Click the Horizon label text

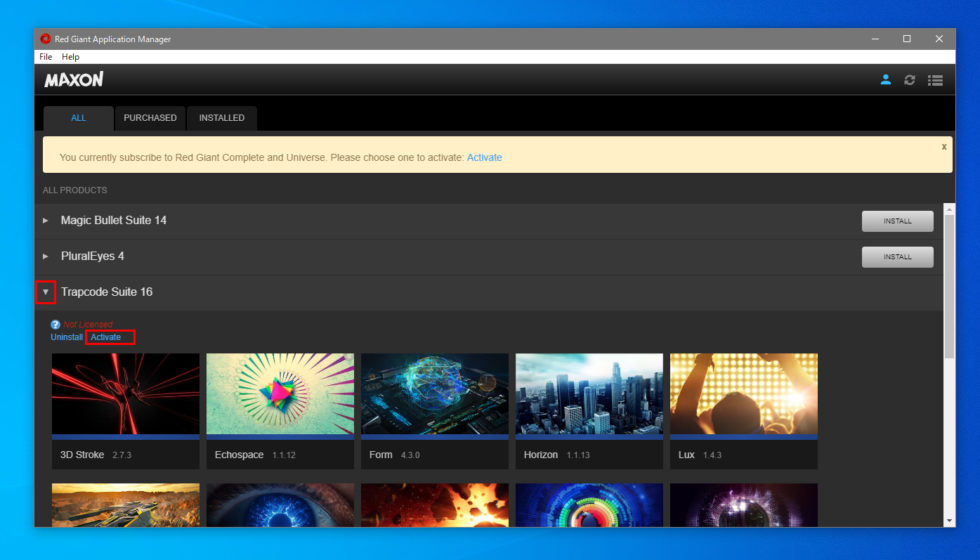(541, 455)
